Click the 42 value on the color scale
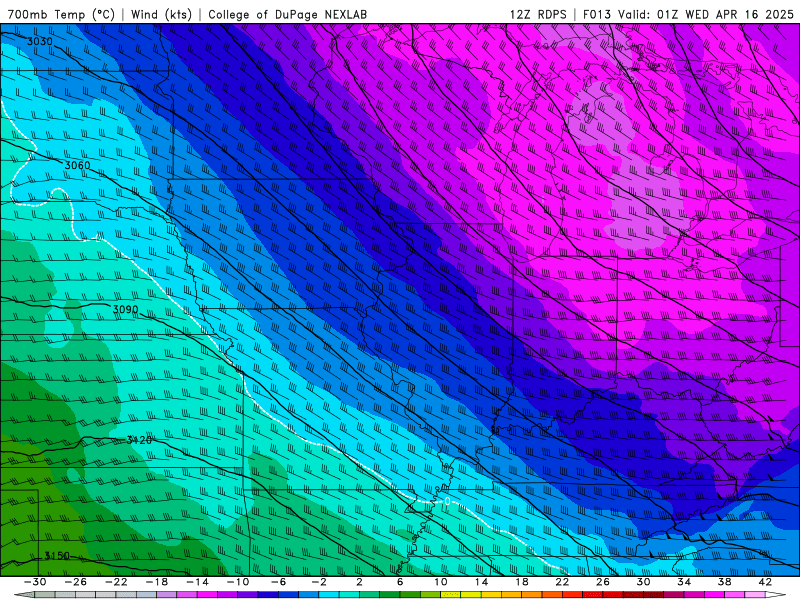The height and width of the screenshot is (600, 800). 765,582
